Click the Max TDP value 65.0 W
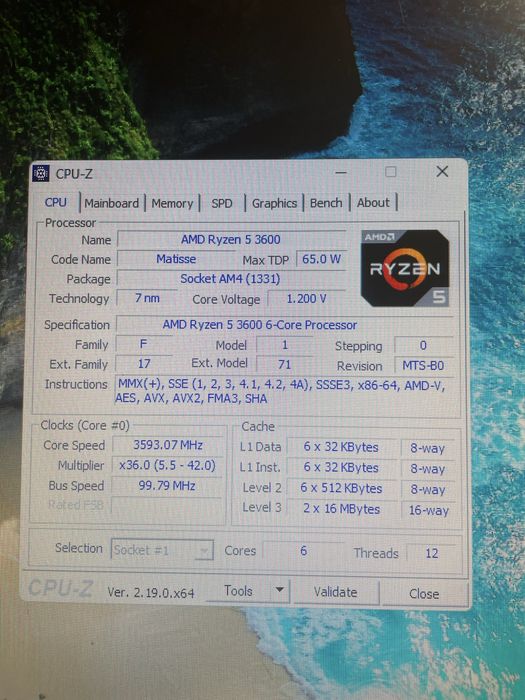Image resolution: width=525 pixels, height=700 pixels. tap(321, 259)
